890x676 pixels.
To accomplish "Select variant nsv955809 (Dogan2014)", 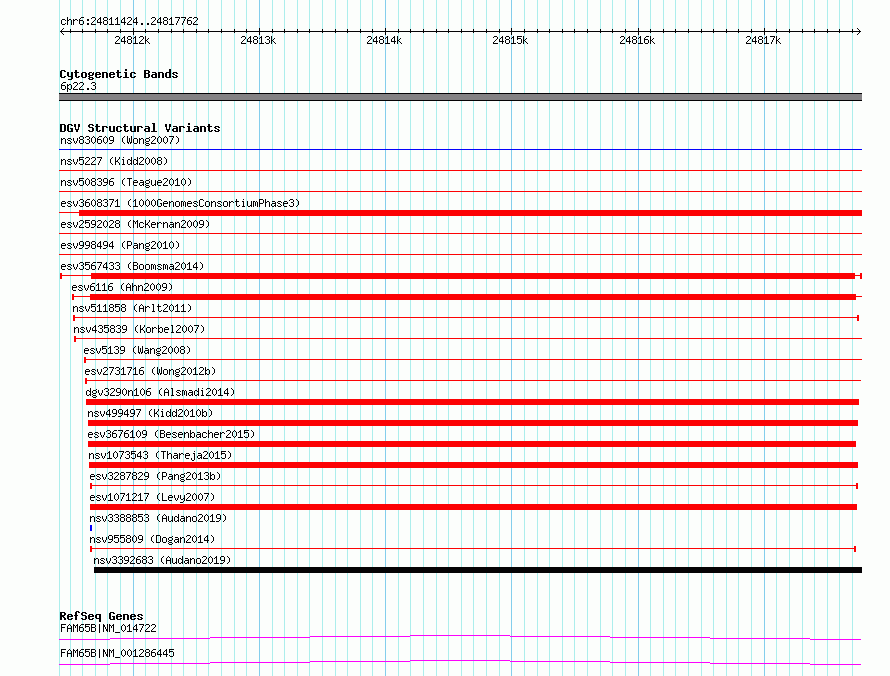I will click(152, 539).
